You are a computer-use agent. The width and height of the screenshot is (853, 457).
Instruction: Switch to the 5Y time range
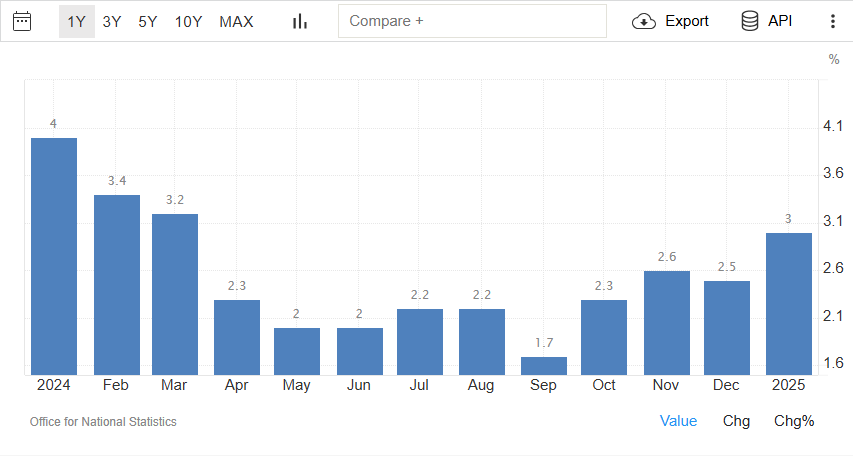click(148, 21)
